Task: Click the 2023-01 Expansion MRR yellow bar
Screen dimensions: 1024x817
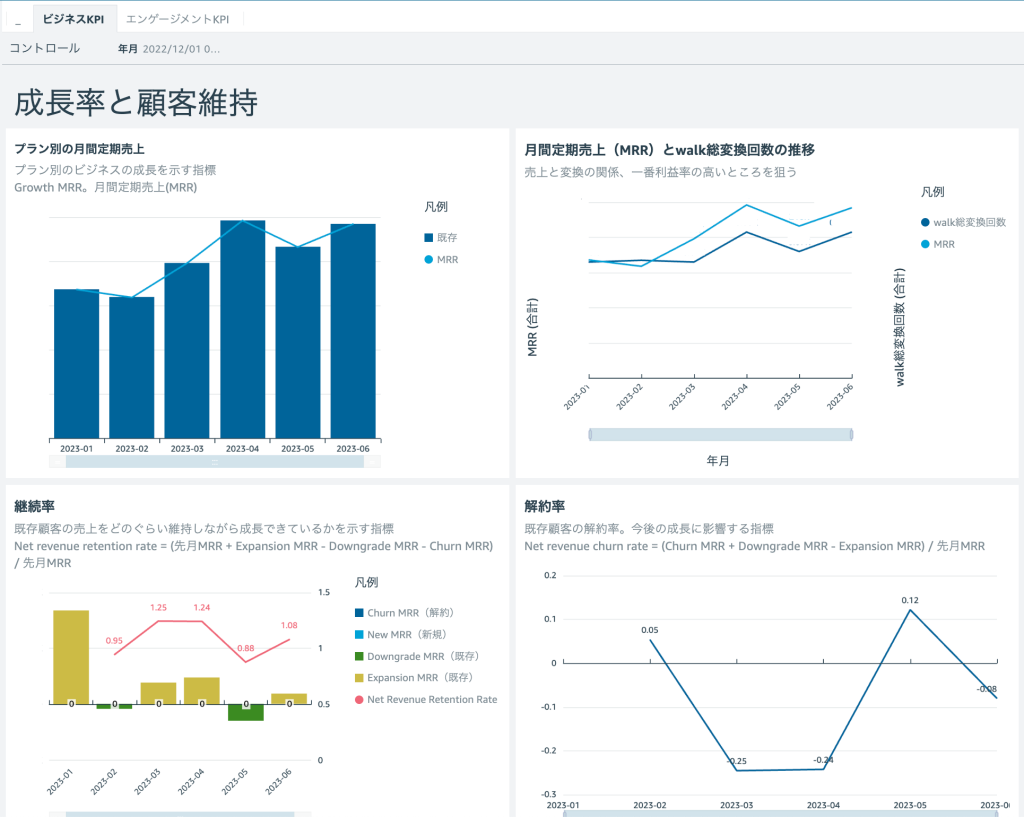Action: tap(71, 657)
